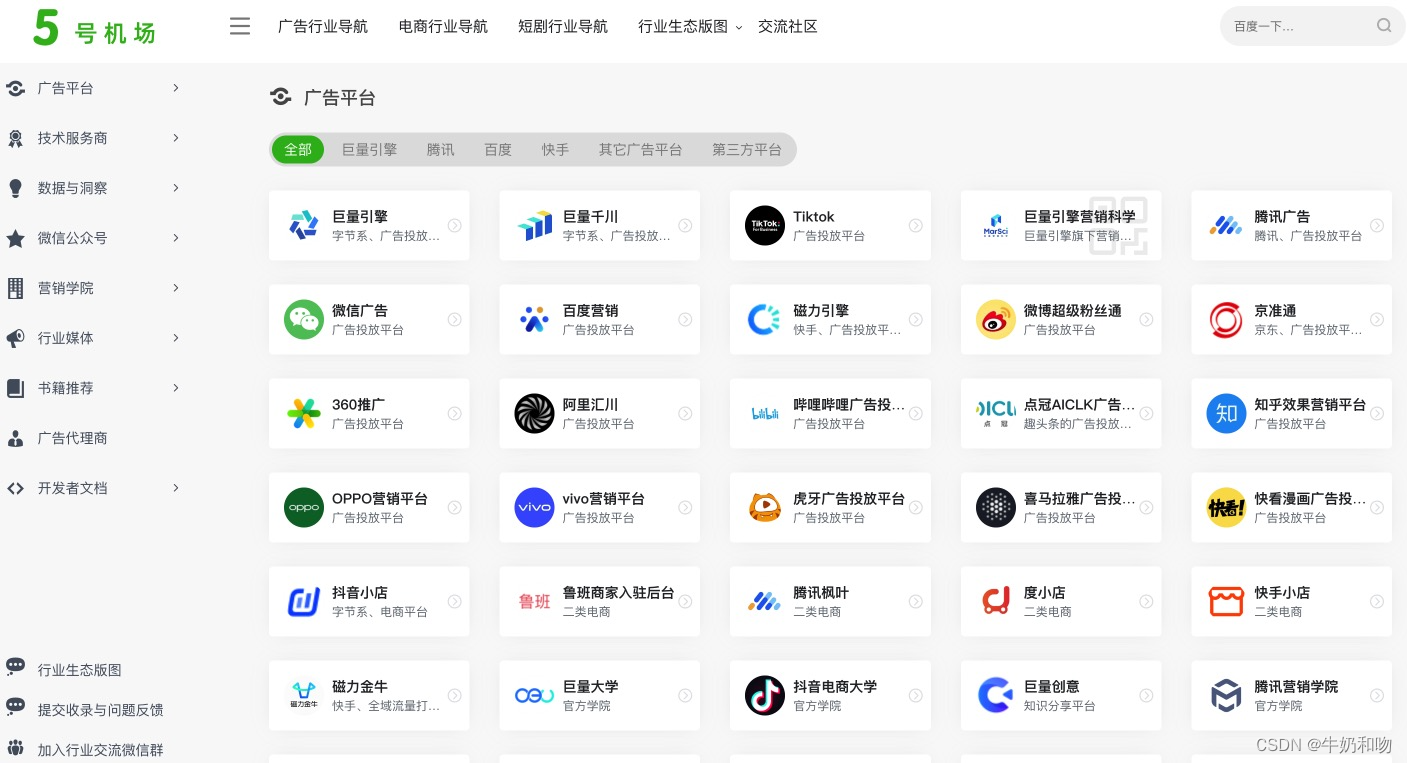Expand the 营销学院 chevron
This screenshot has height=763, width=1407.
[176, 288]
